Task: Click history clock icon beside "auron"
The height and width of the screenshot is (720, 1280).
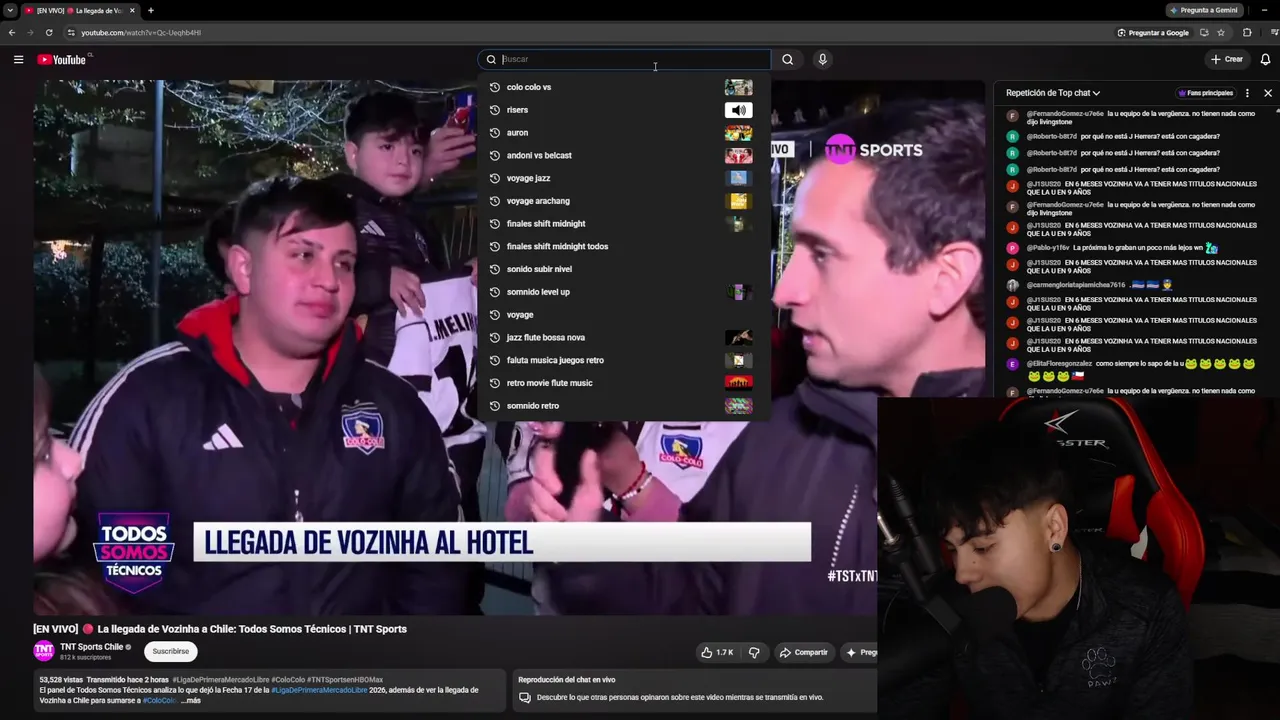Action: (x=494, y=133)
